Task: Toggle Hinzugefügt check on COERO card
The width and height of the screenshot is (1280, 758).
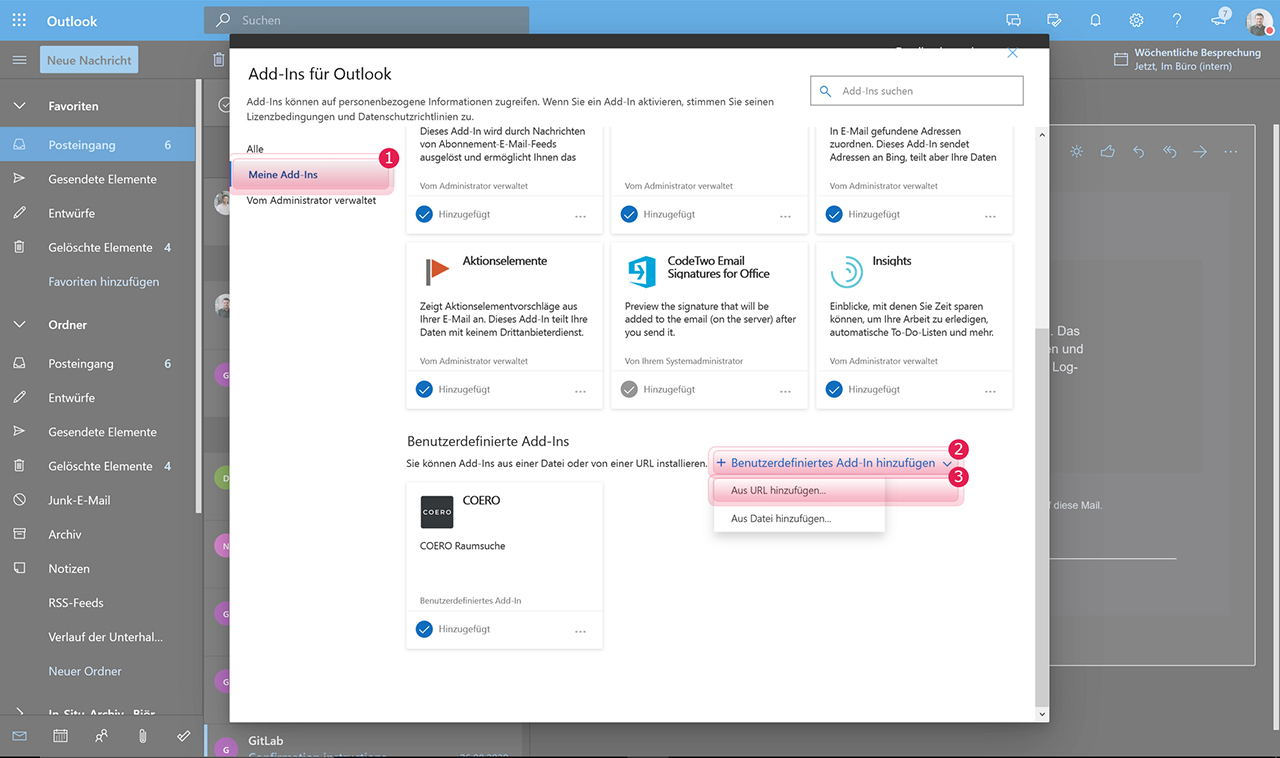Action: point(423,629)
